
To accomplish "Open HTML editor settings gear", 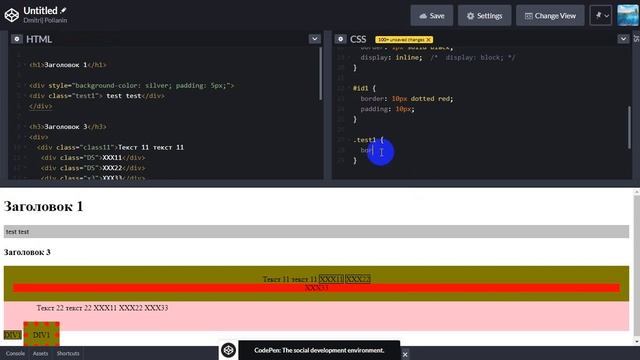I will [x=17, y=39].
